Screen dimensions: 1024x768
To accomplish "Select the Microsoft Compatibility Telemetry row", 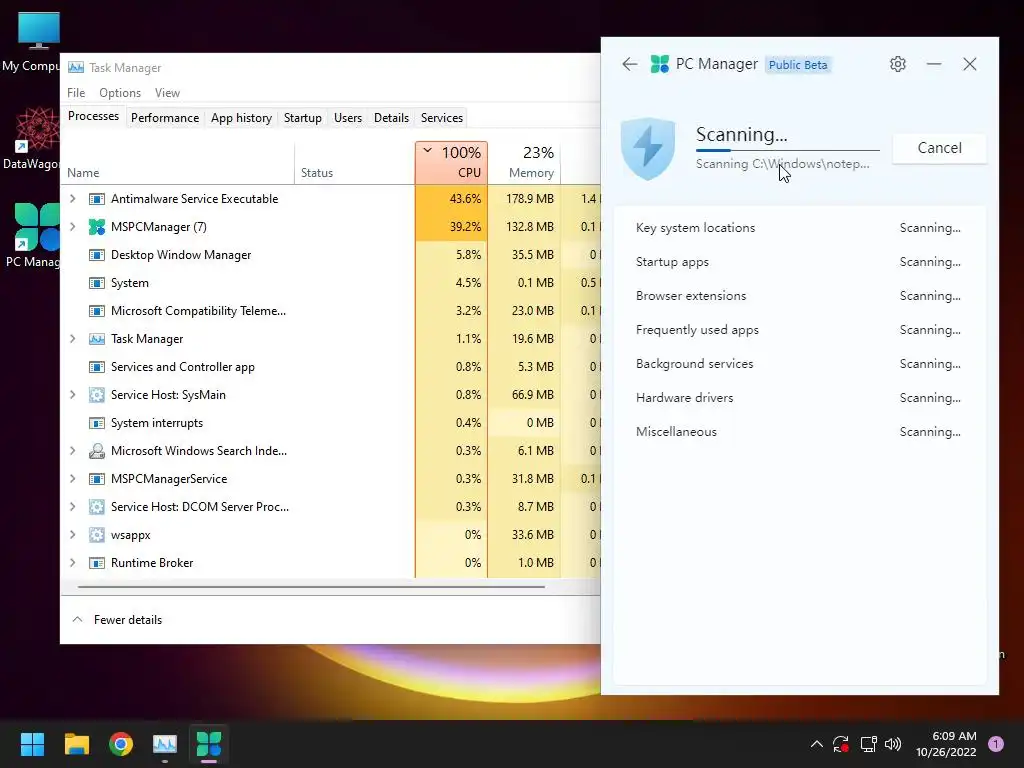I will point(331,311).
